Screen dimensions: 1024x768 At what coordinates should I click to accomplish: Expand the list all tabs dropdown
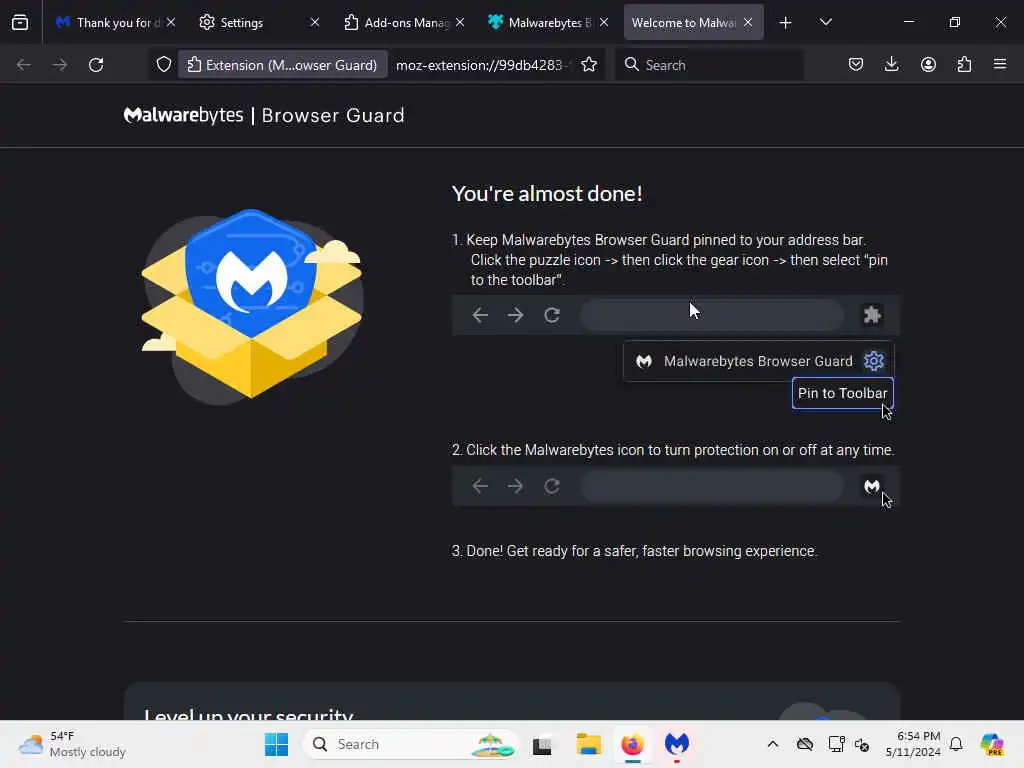point(825,22)
